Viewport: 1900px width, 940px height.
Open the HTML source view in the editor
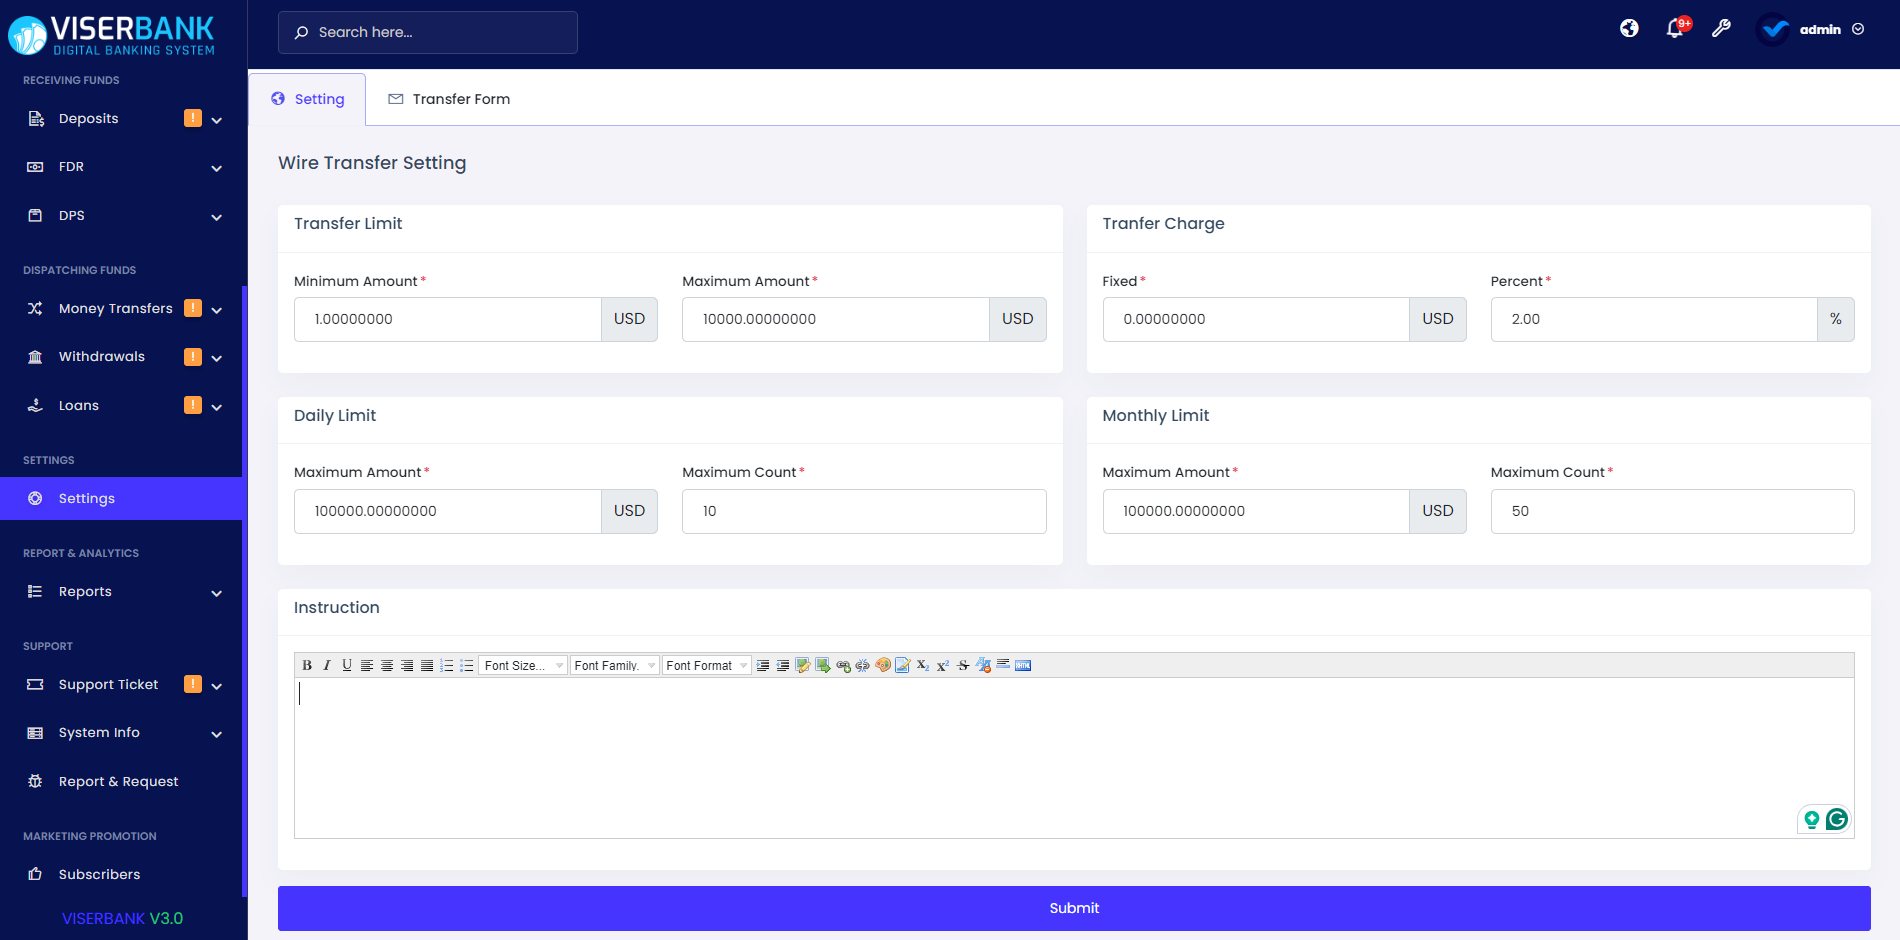1023,664
